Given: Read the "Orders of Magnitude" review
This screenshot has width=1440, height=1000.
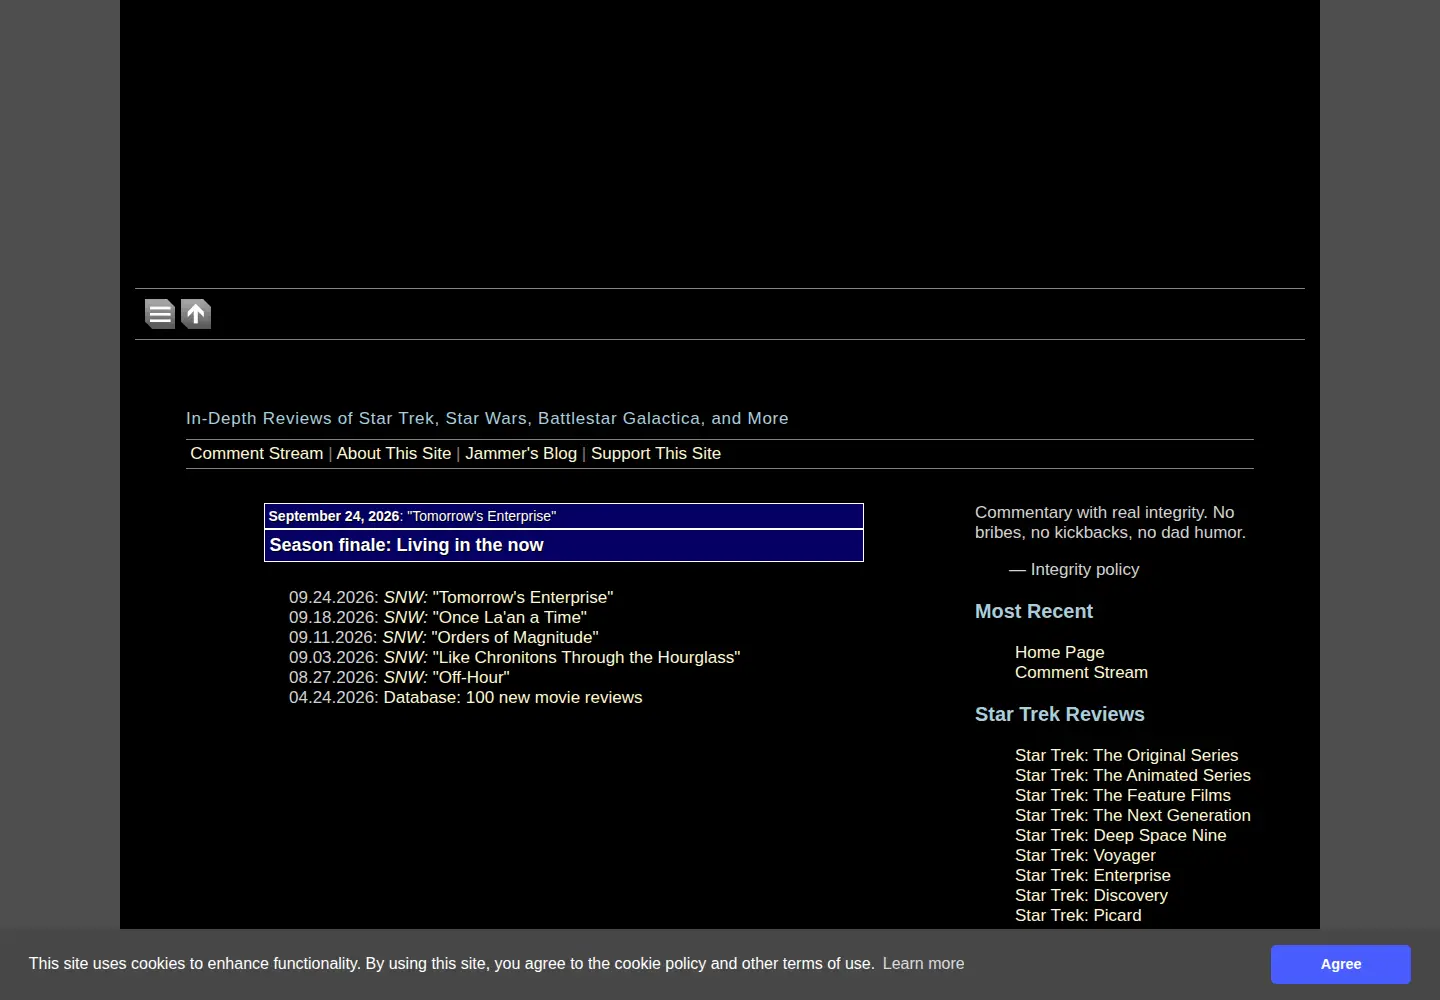Looking at the screenshot, I should coord(490,637).
